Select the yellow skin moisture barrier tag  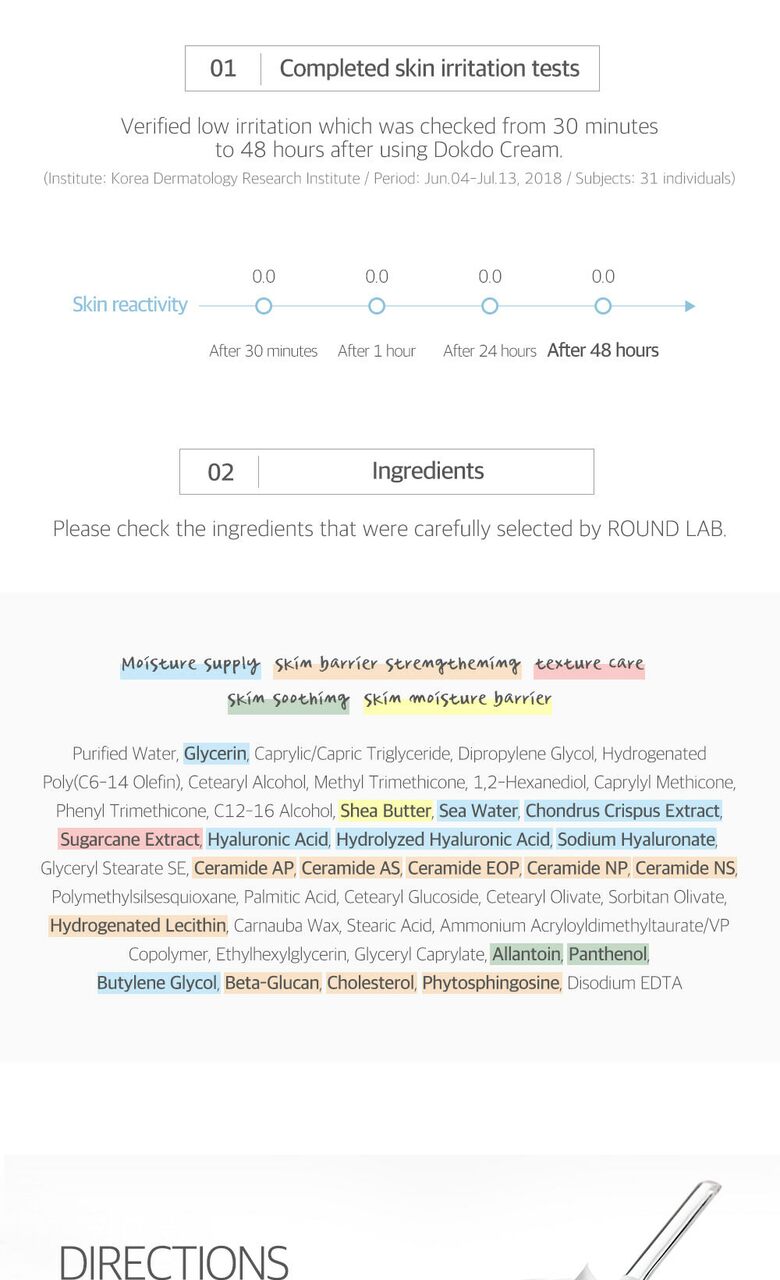(457, 700)
